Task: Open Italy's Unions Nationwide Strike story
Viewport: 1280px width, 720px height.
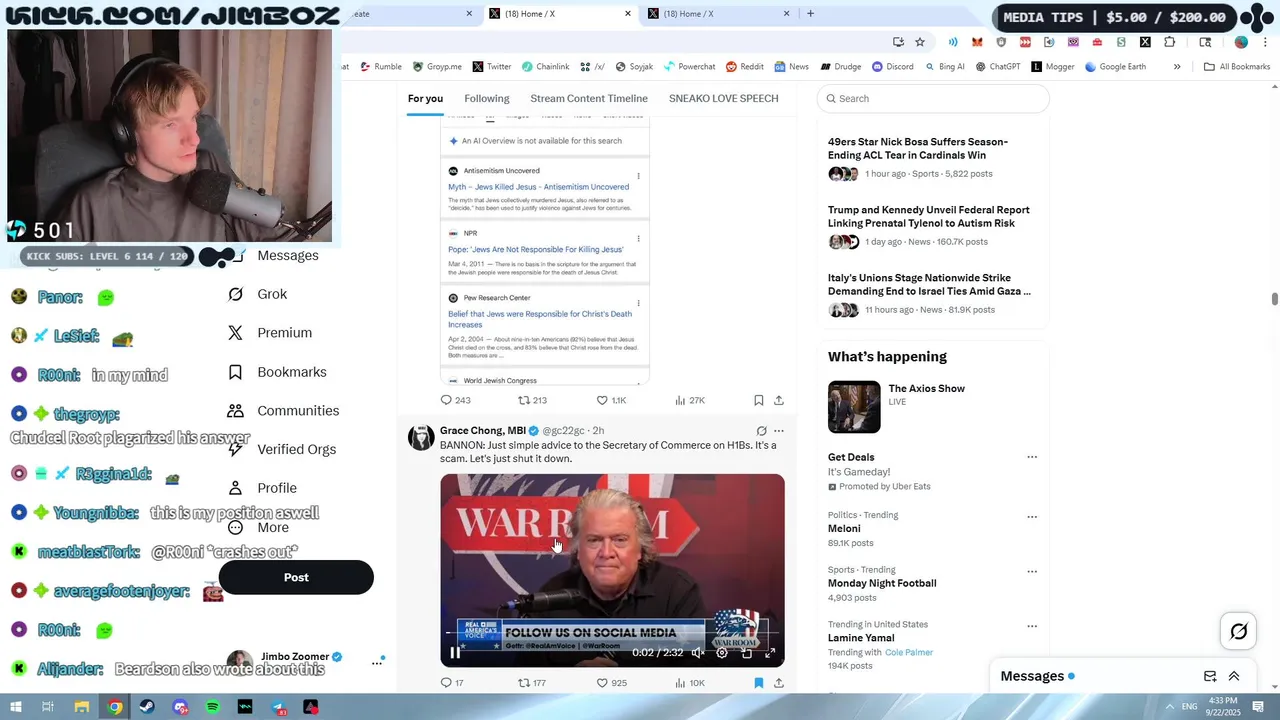Action: click(929, 284)
